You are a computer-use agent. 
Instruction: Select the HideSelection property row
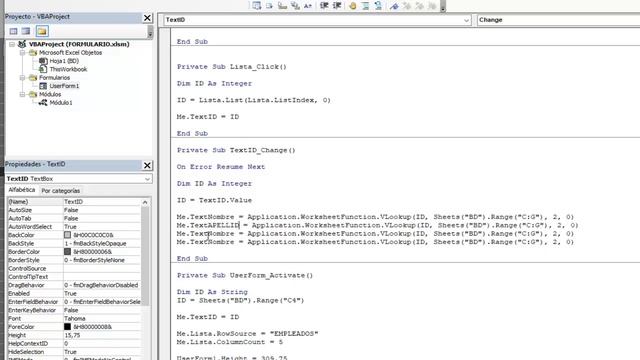tap(74, 352)
